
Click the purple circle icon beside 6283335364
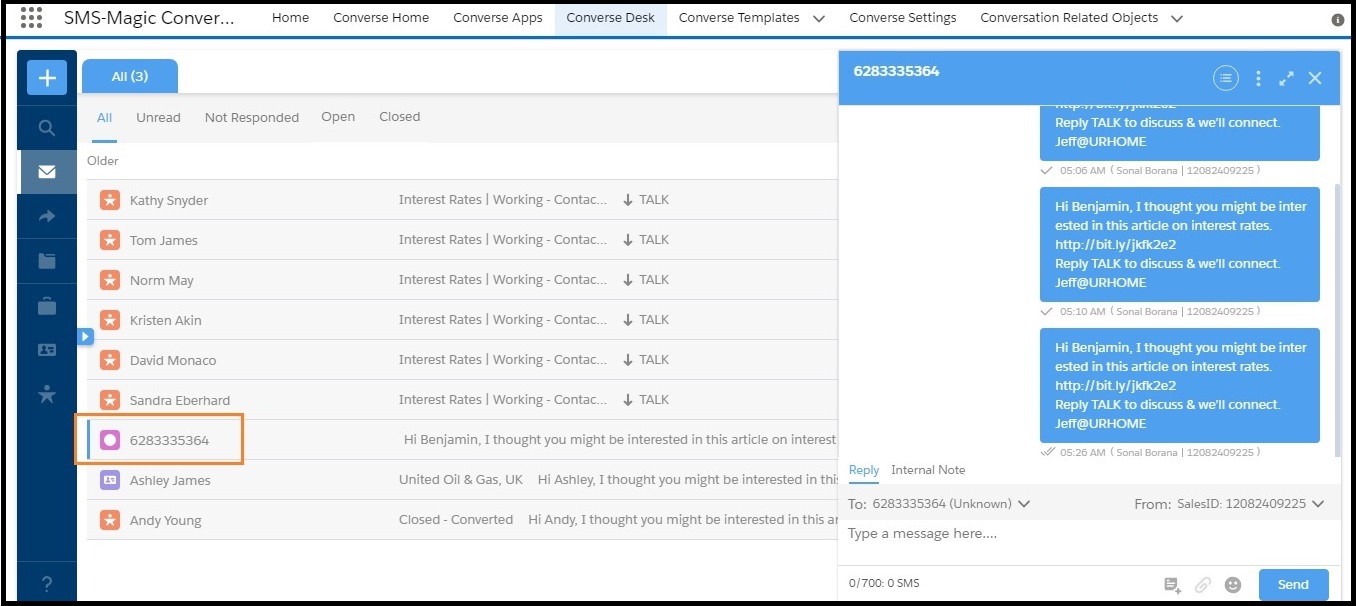[110, 440]
